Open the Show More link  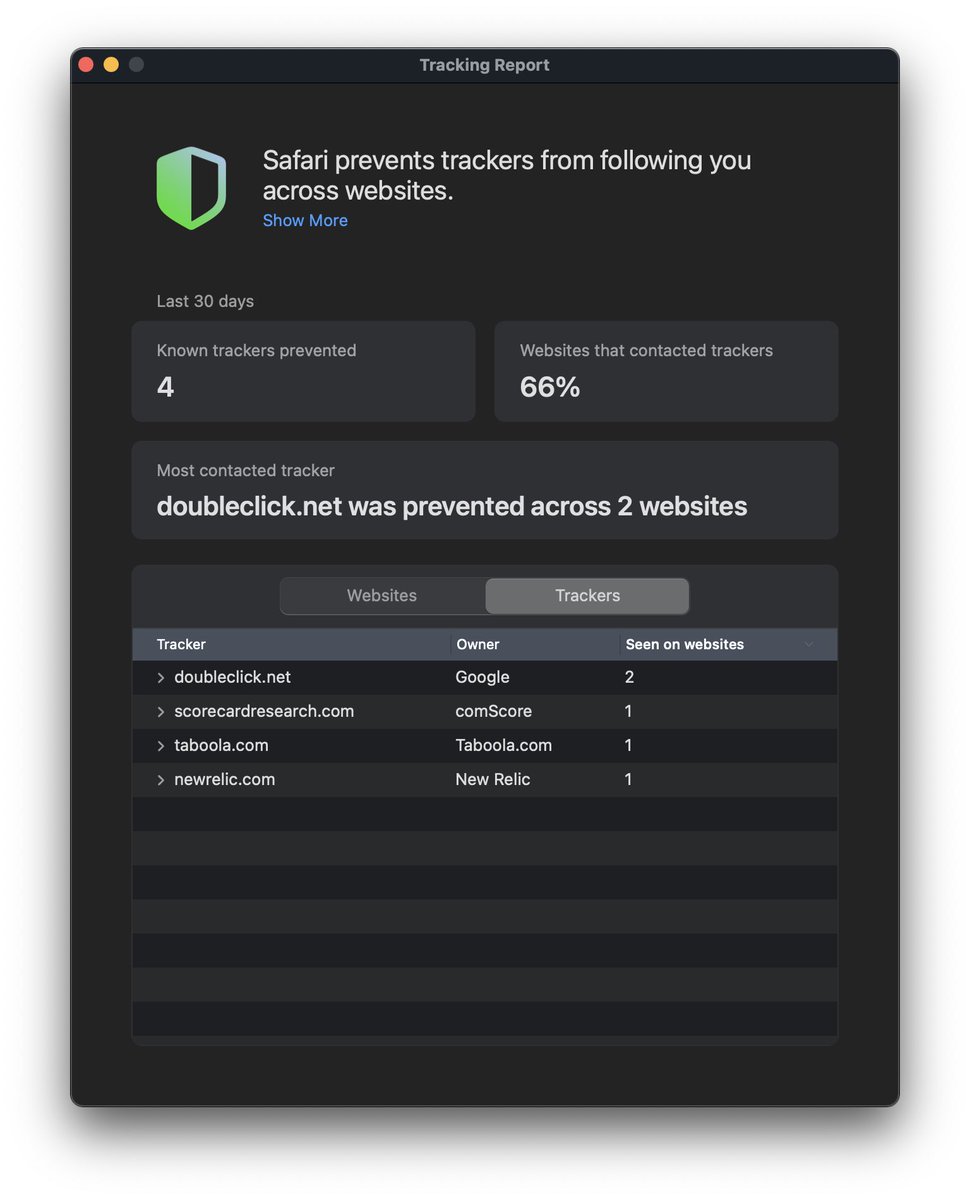(305, 221)
